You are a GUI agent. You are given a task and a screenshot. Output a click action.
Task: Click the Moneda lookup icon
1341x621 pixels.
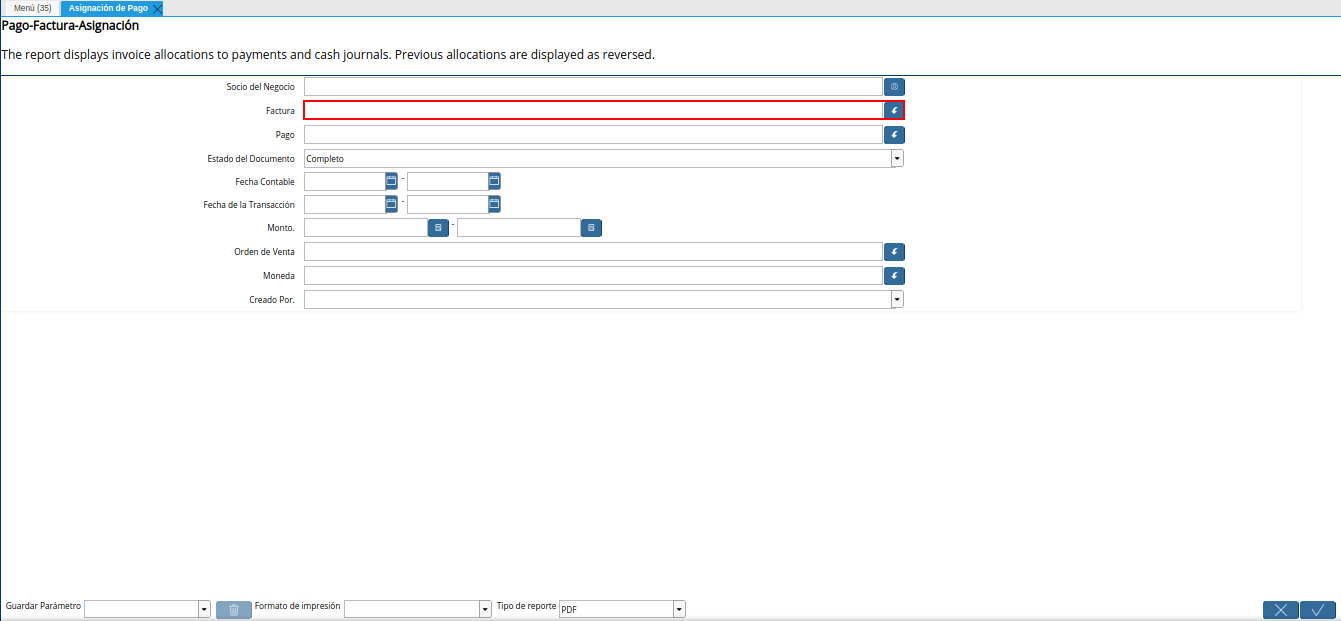coord(894,276)
